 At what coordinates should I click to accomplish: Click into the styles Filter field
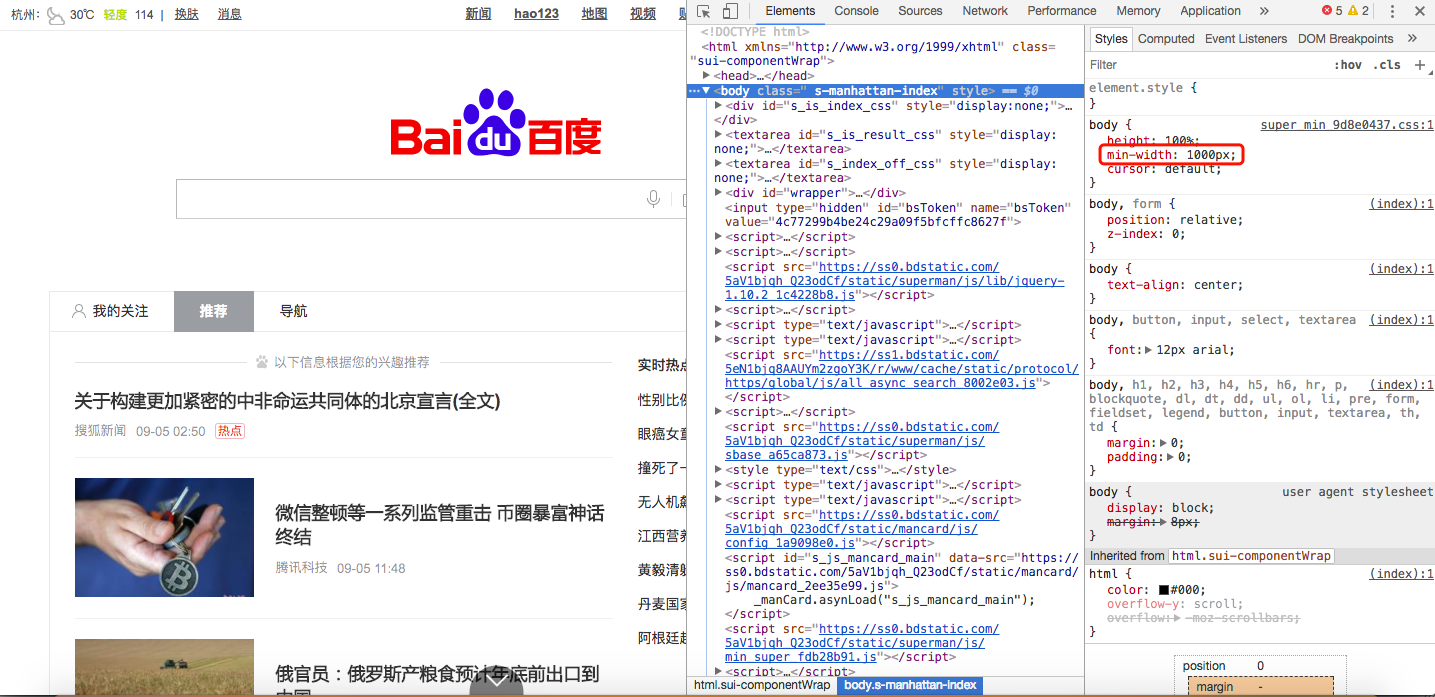(1200, 65)
